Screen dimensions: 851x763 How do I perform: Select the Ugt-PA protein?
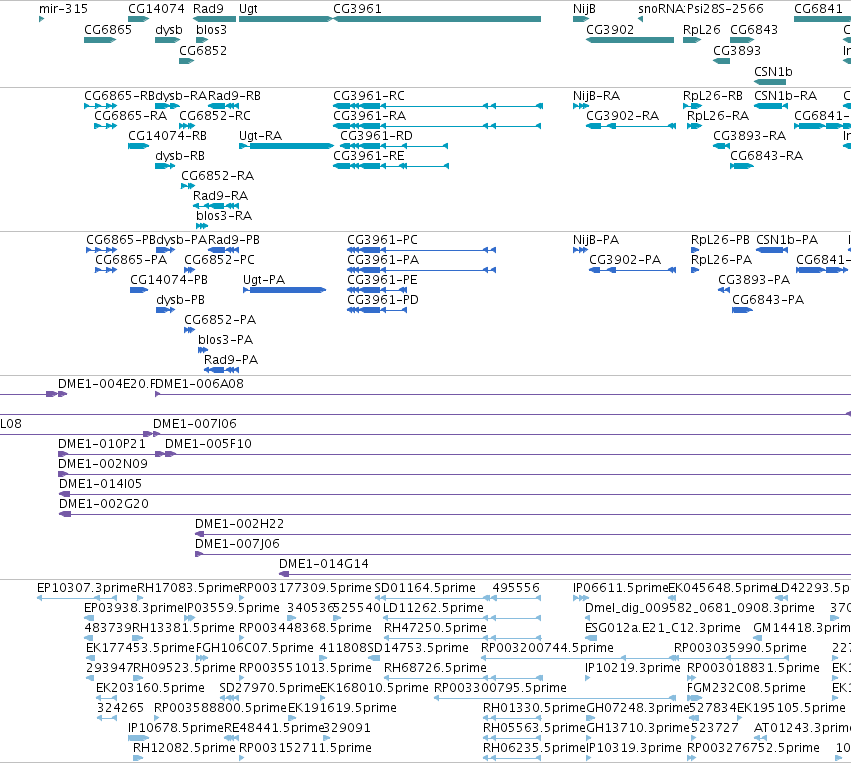(284, 290)
